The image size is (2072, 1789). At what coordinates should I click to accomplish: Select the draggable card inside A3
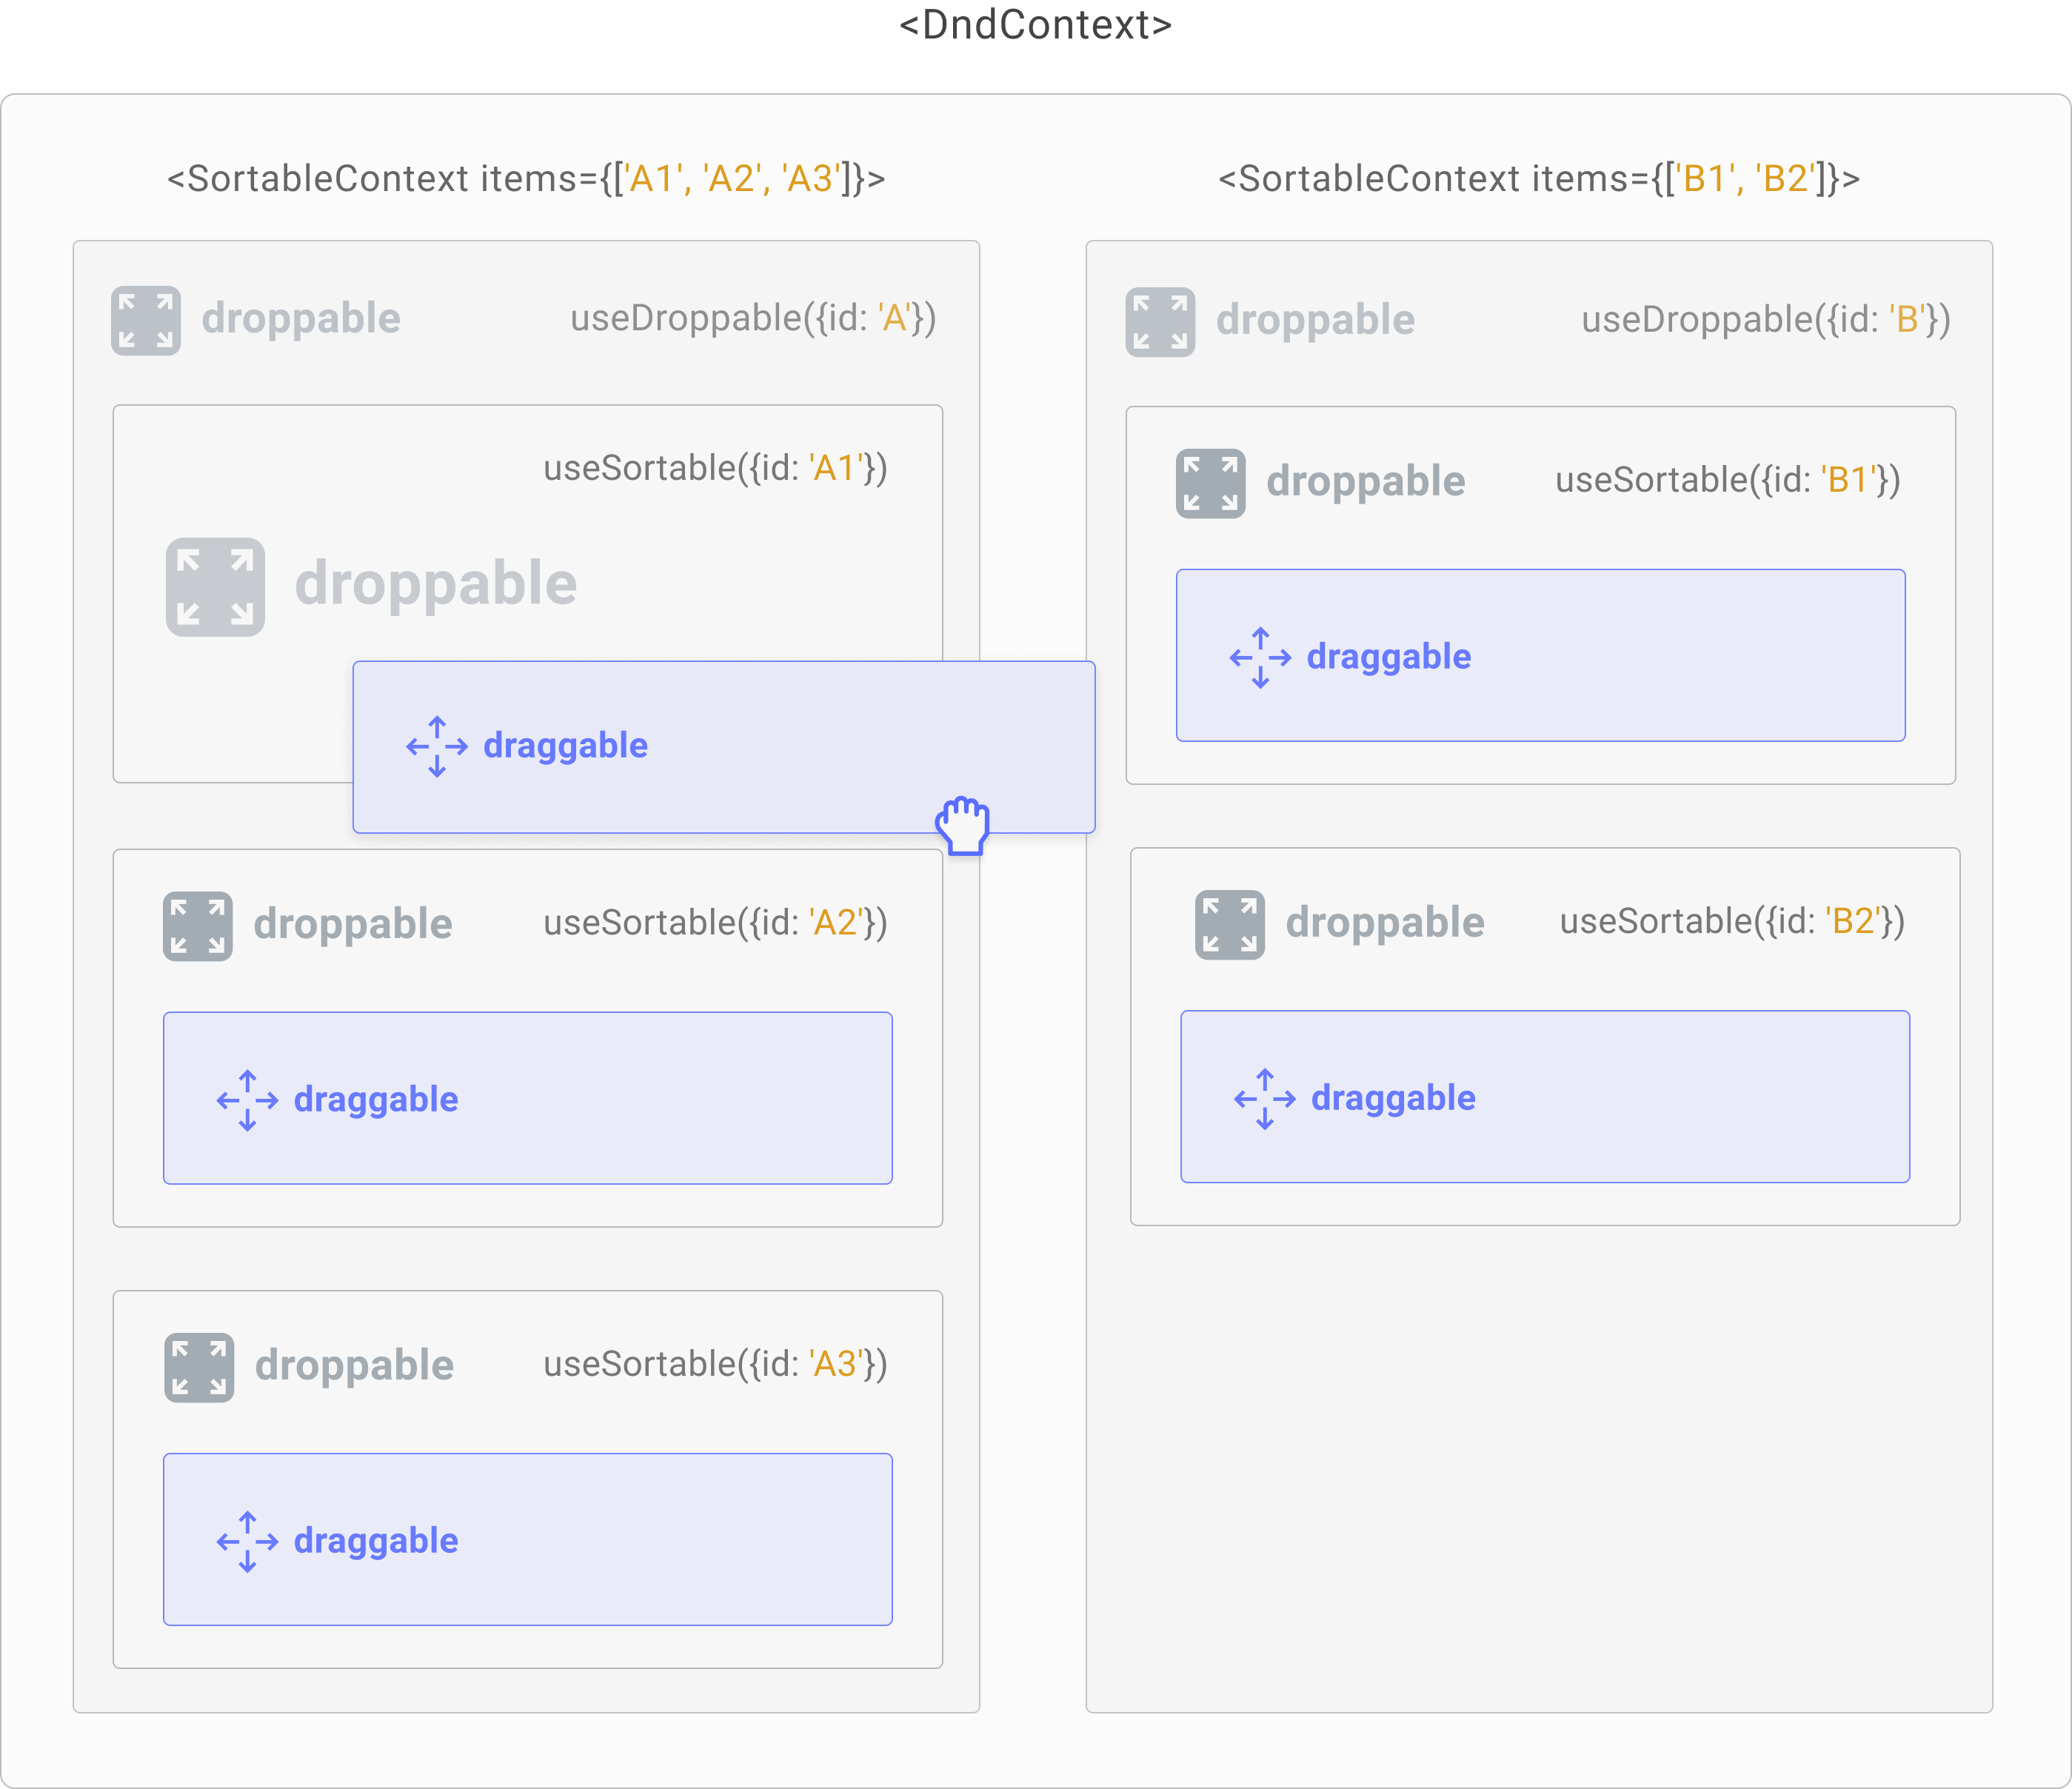(528, 1539)
